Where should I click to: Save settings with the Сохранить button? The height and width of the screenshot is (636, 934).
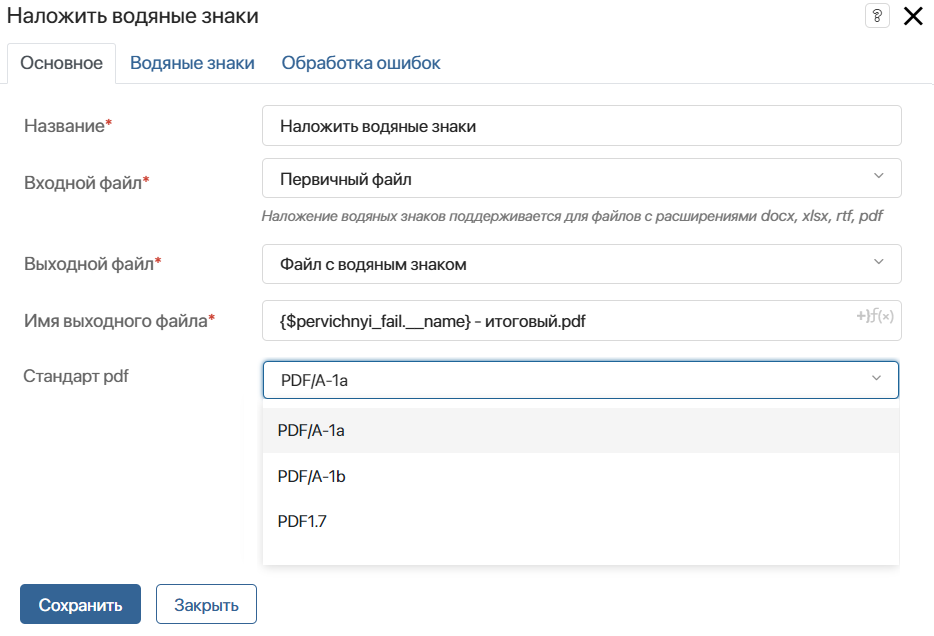[x=80, y=604]
